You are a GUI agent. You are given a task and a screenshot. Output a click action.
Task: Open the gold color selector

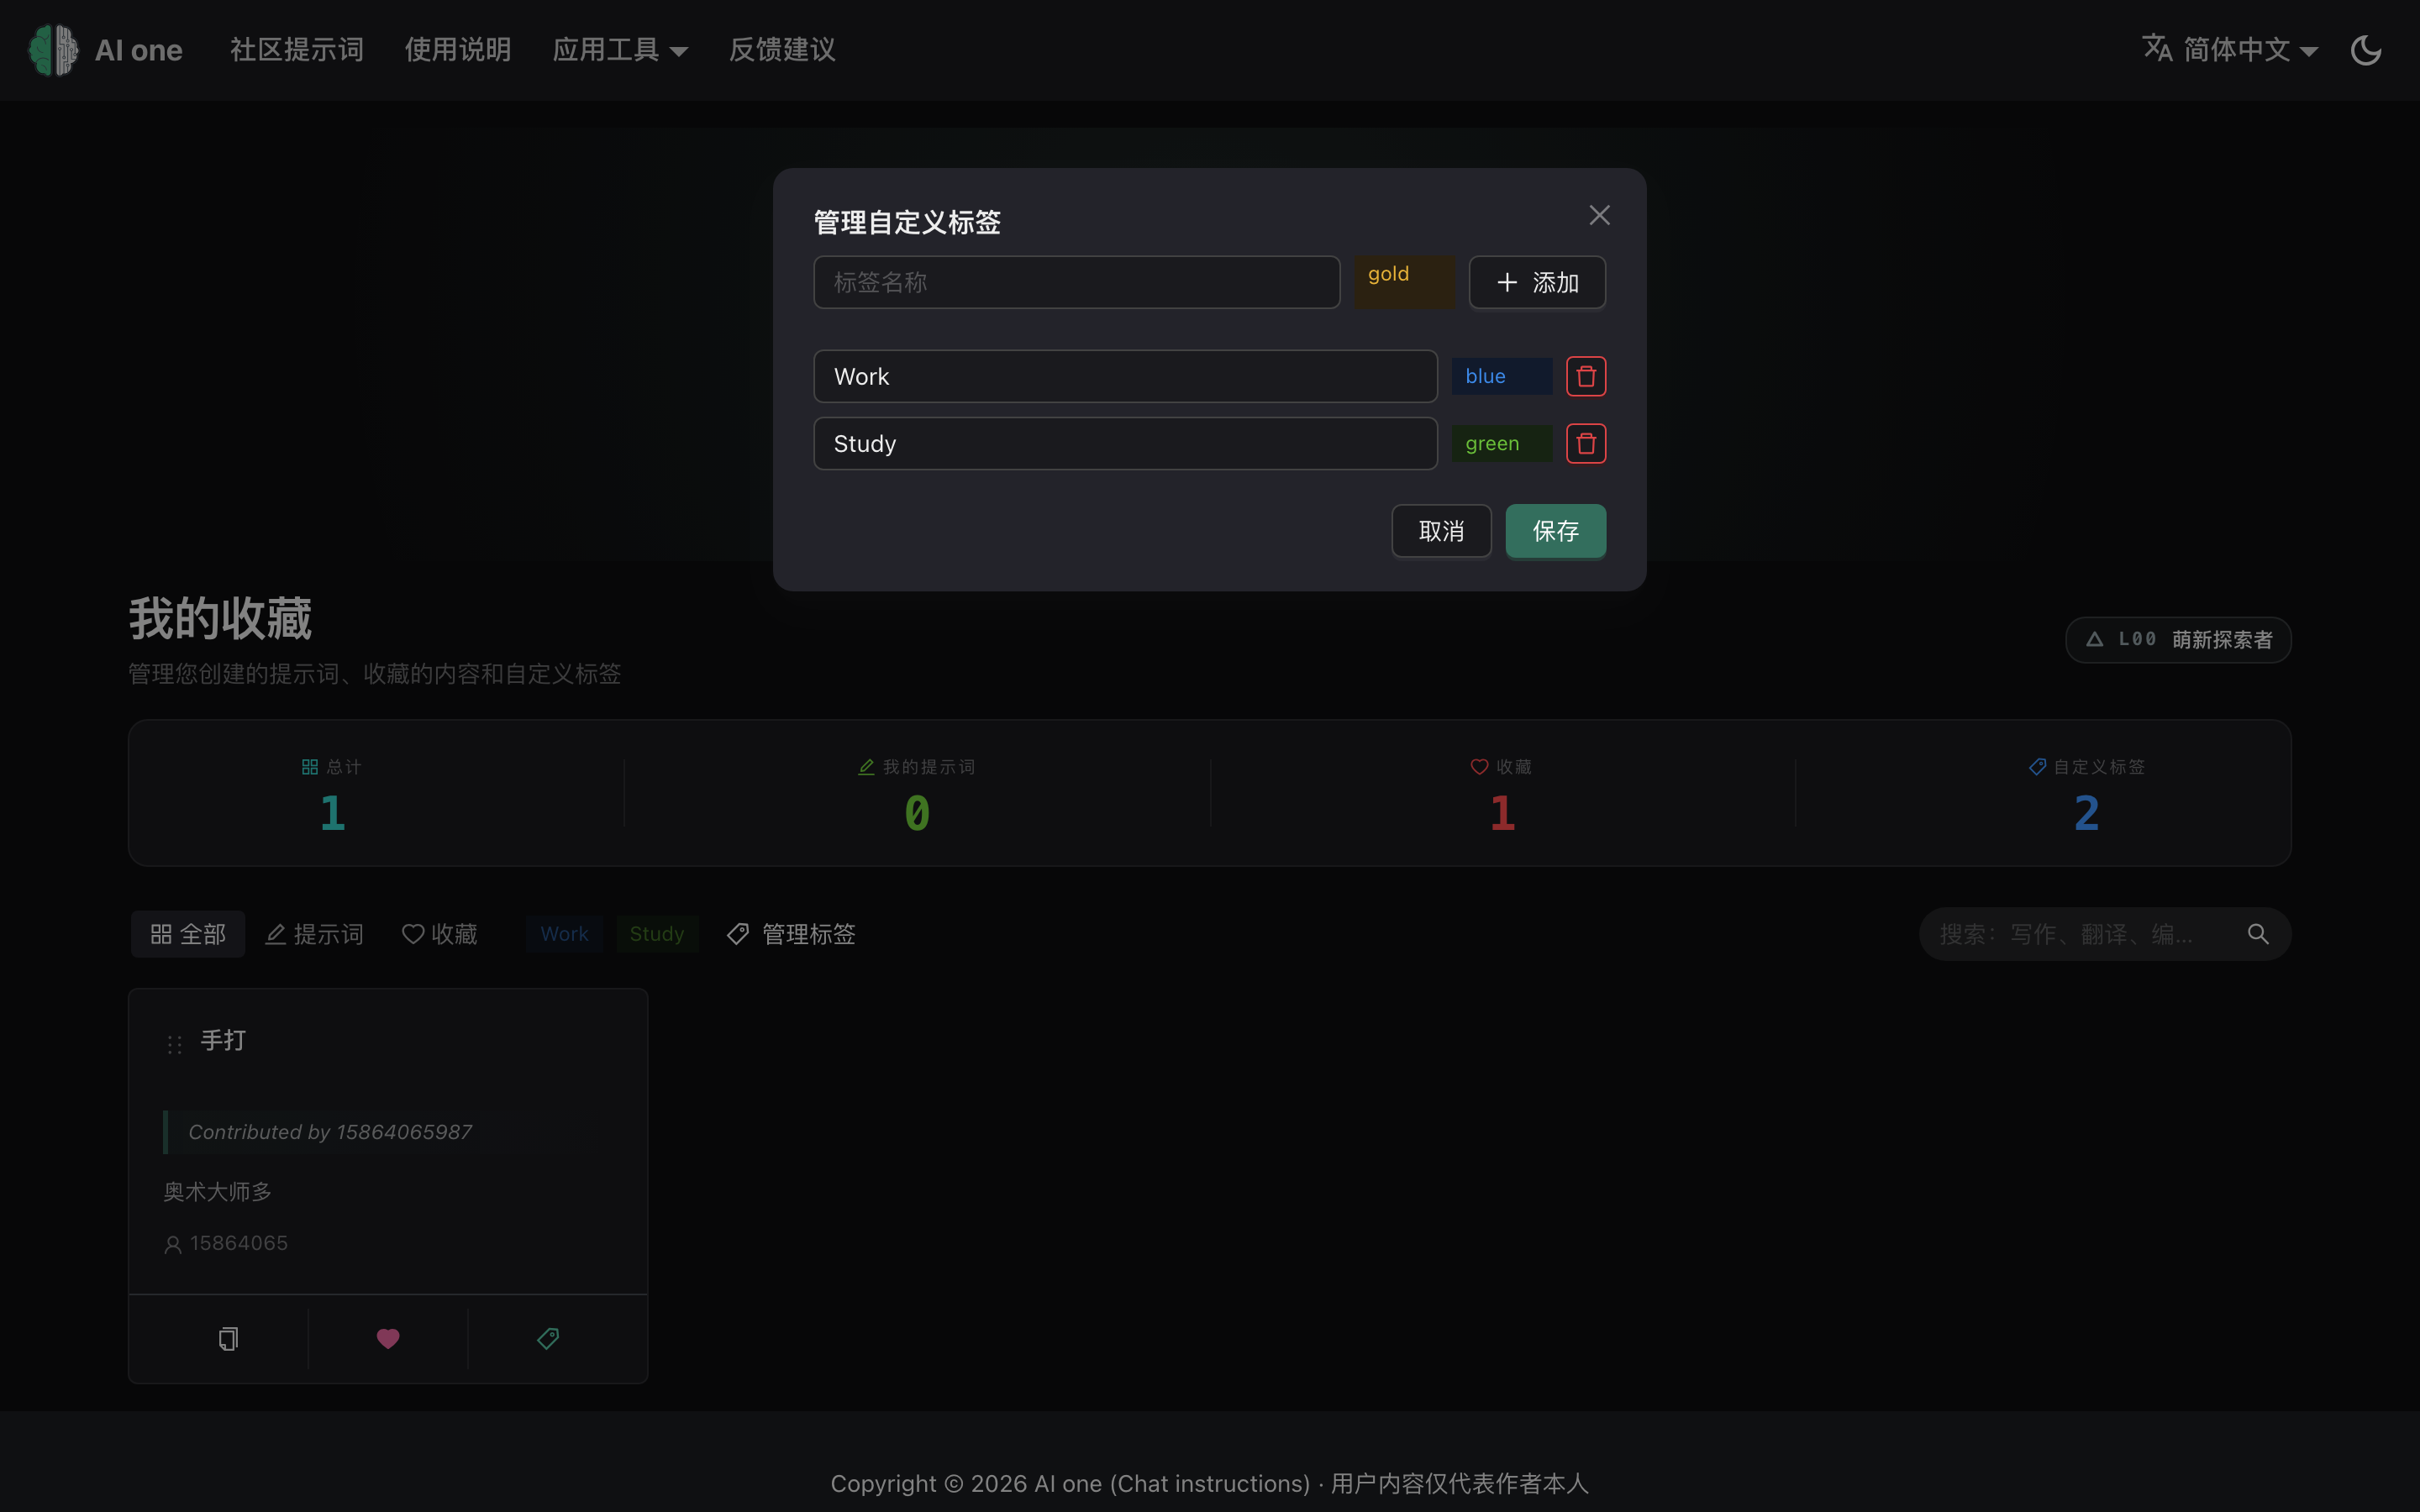pos(1404,282)
